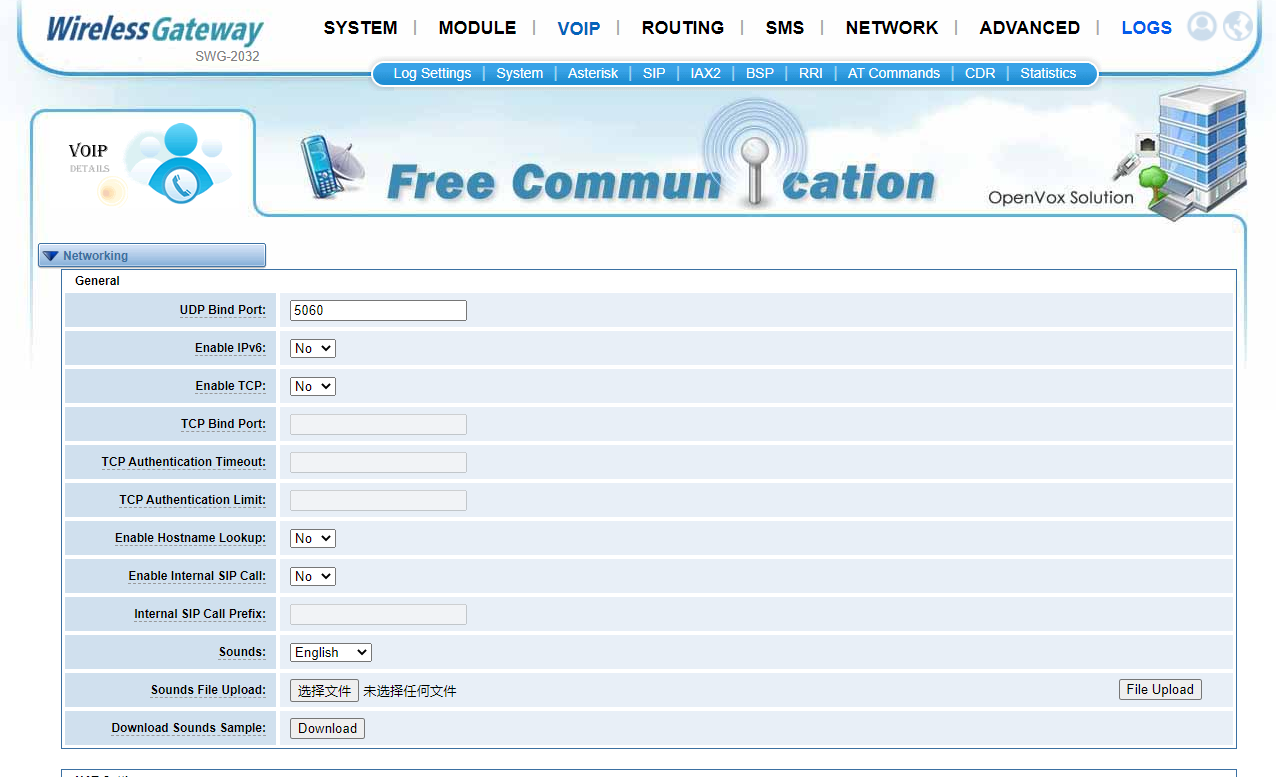Image resolution: width=1276 pixels, height=777 pixels.
Task: Go to IAX2 logs submenu
Action: (706, 73)
